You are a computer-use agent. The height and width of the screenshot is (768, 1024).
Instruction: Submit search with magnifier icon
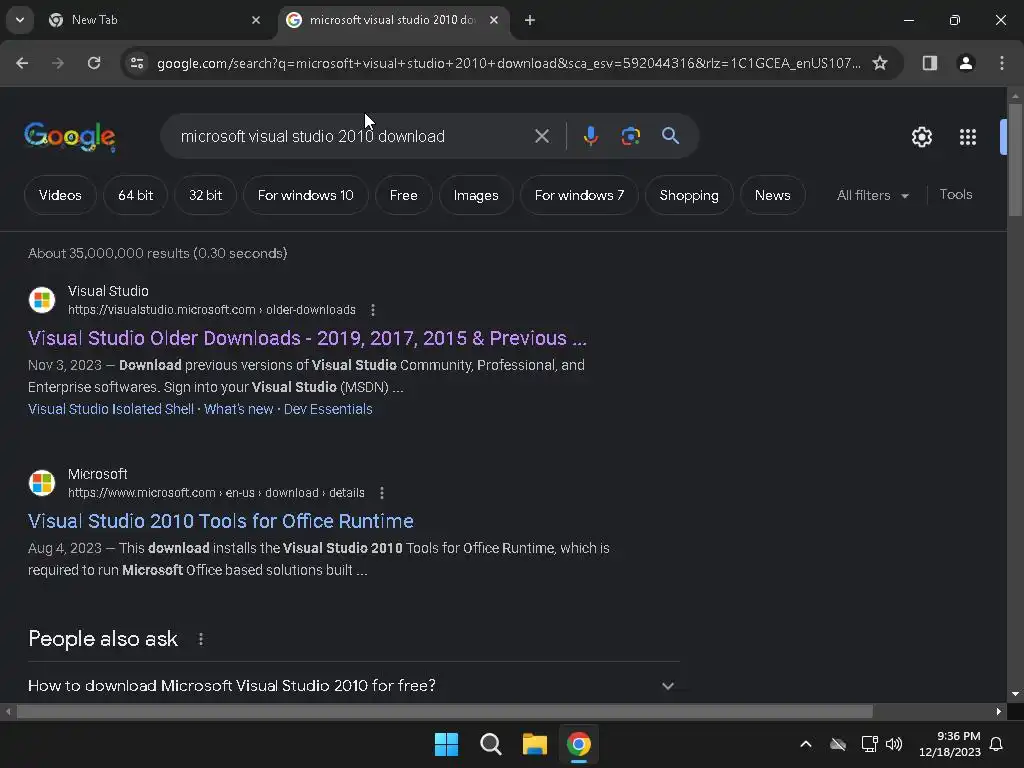point(670,136)
